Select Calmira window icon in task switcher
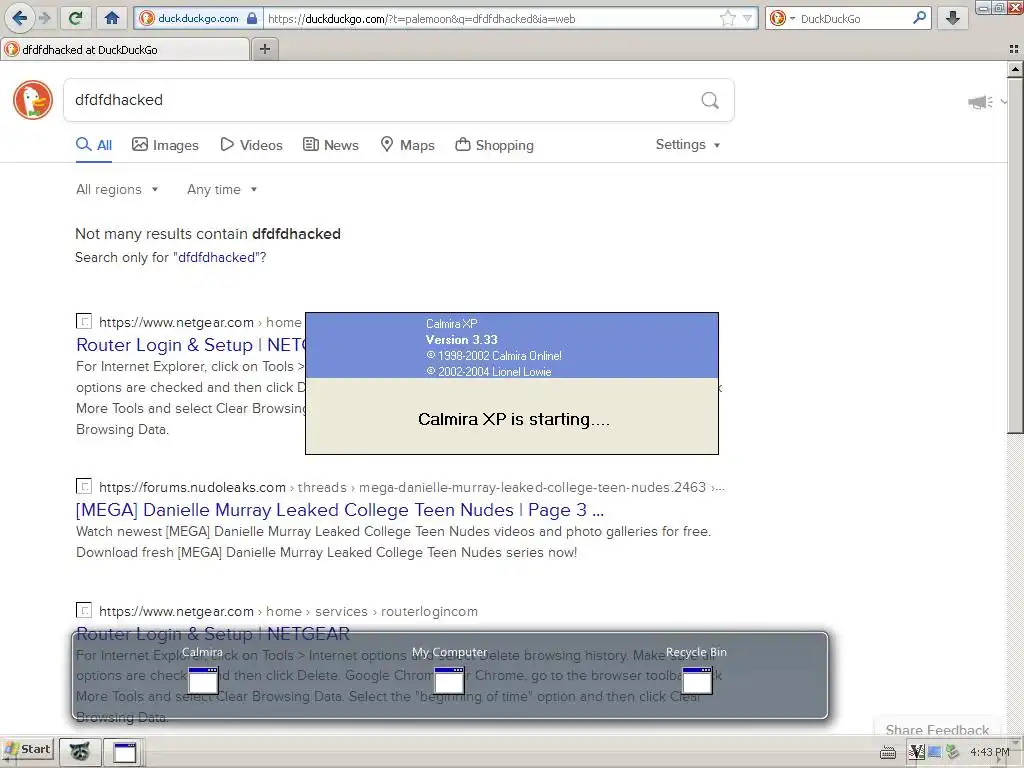Image resolution: width=1024 pixels, height=768 pixels. click(202, 680)
